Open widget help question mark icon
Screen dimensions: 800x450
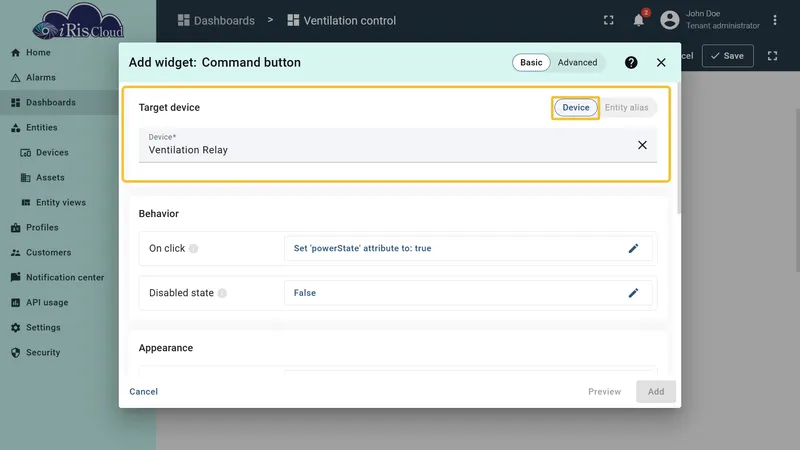coord(631,62)
